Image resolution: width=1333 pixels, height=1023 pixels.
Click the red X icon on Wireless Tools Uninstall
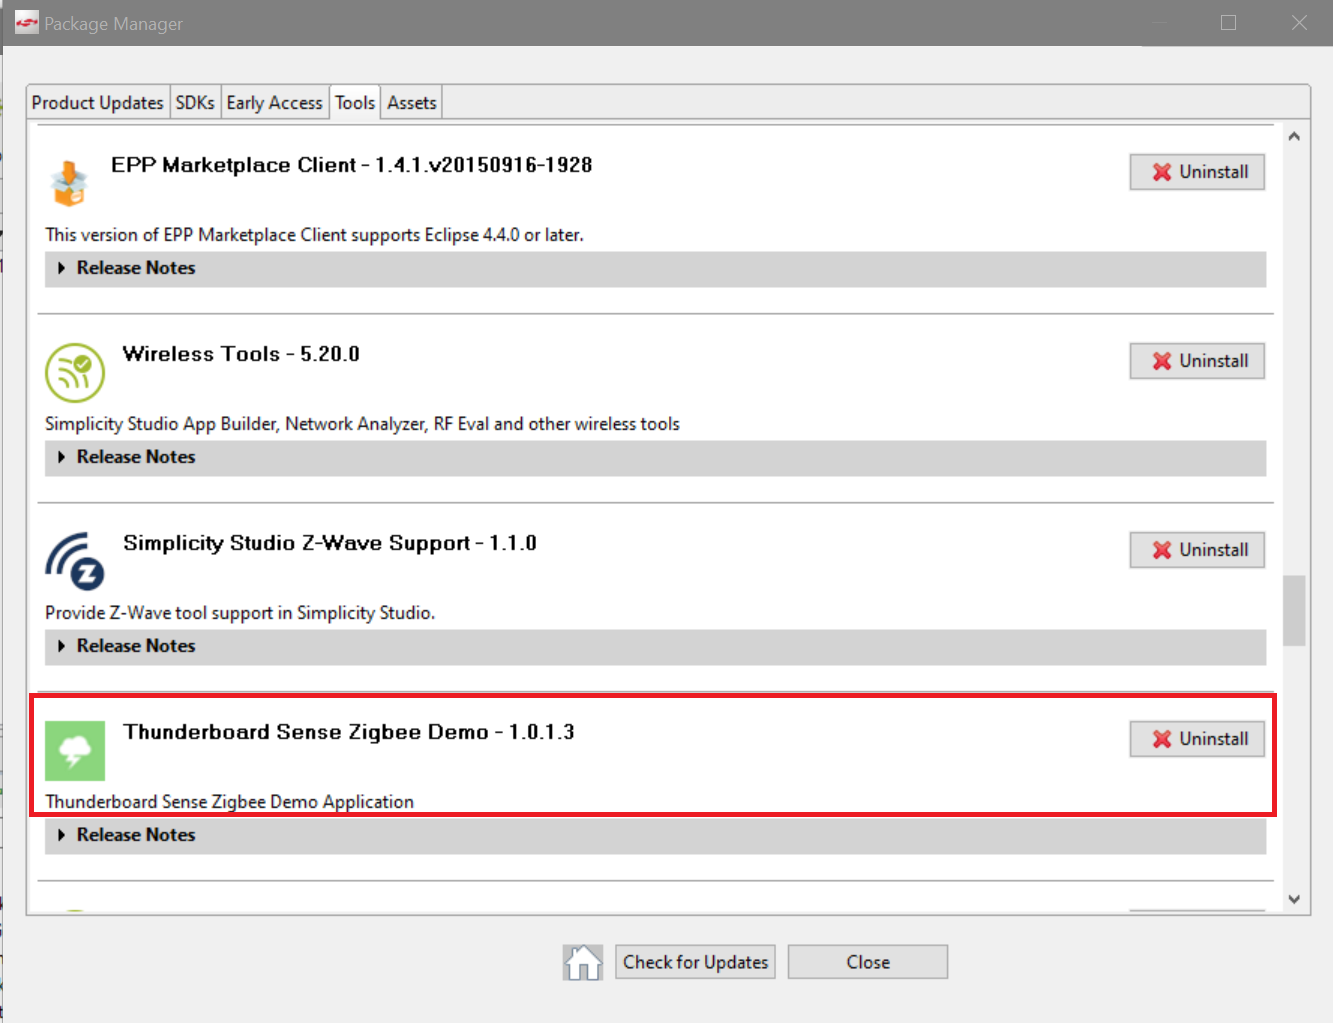pos(1162,361)
